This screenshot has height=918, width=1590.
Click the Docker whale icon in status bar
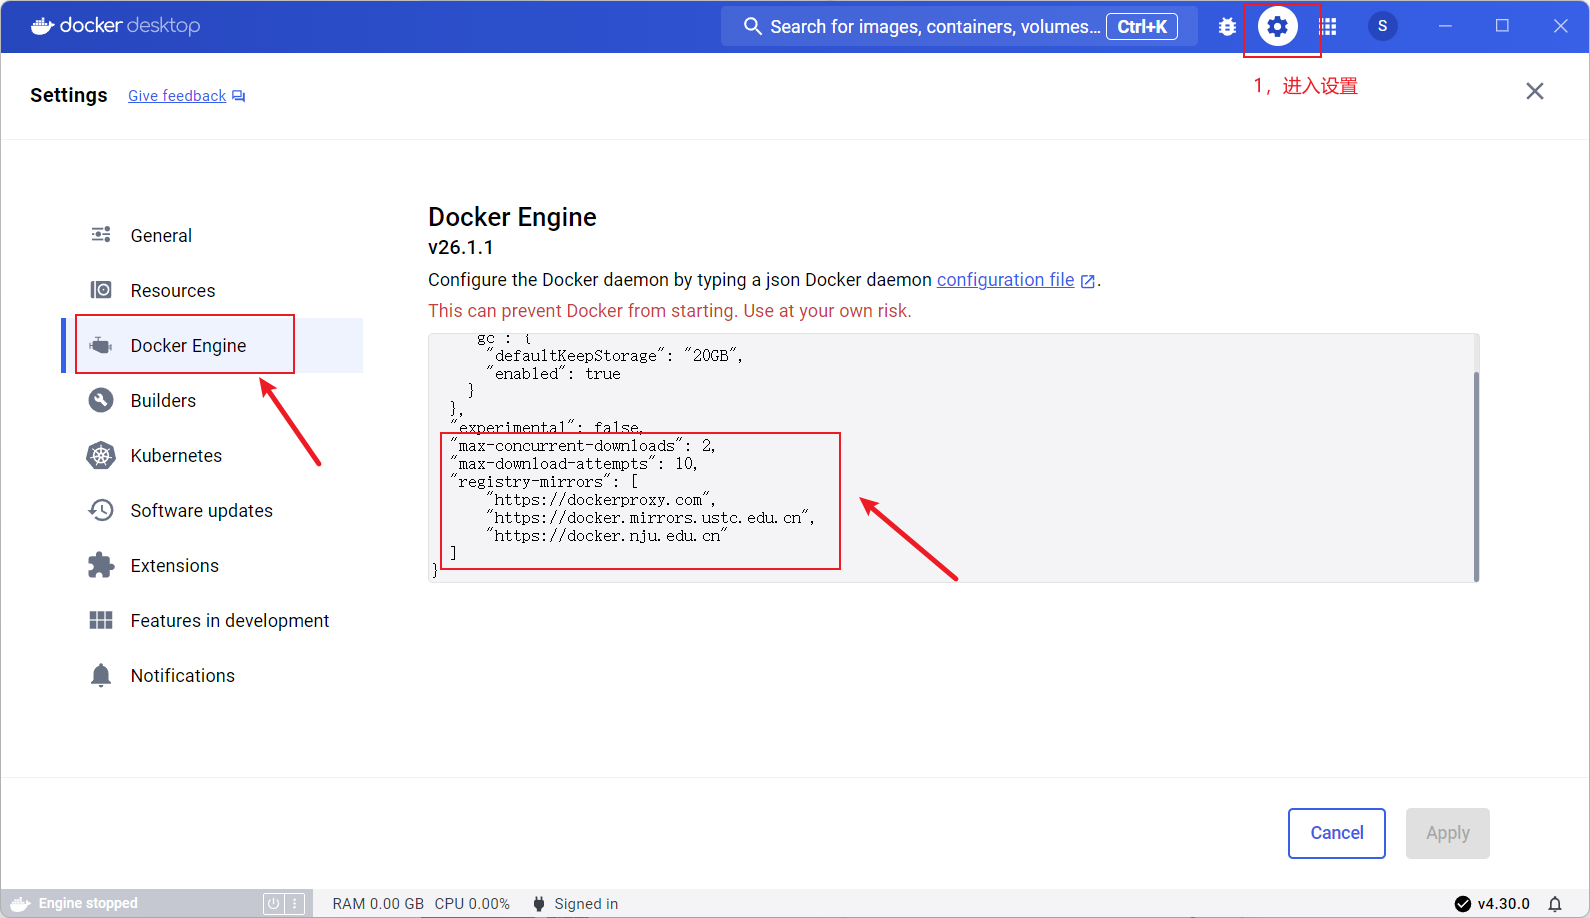click(x=20, y=904)
